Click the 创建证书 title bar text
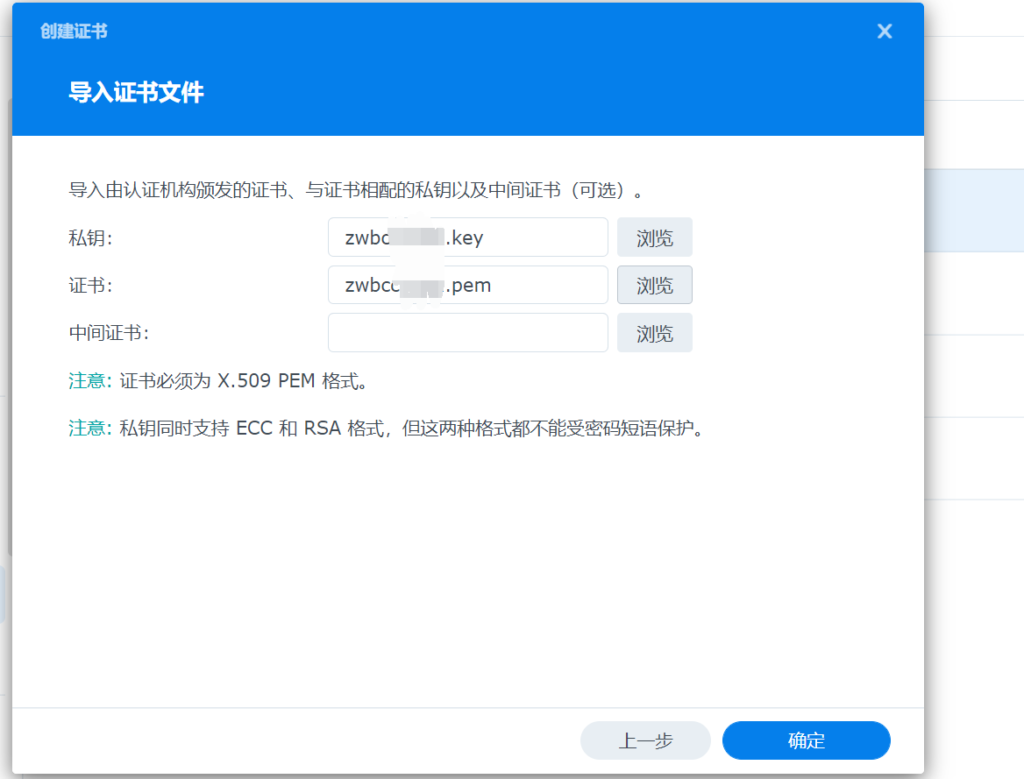Viewport: 1024px width, 779px height. click(74, 32)
